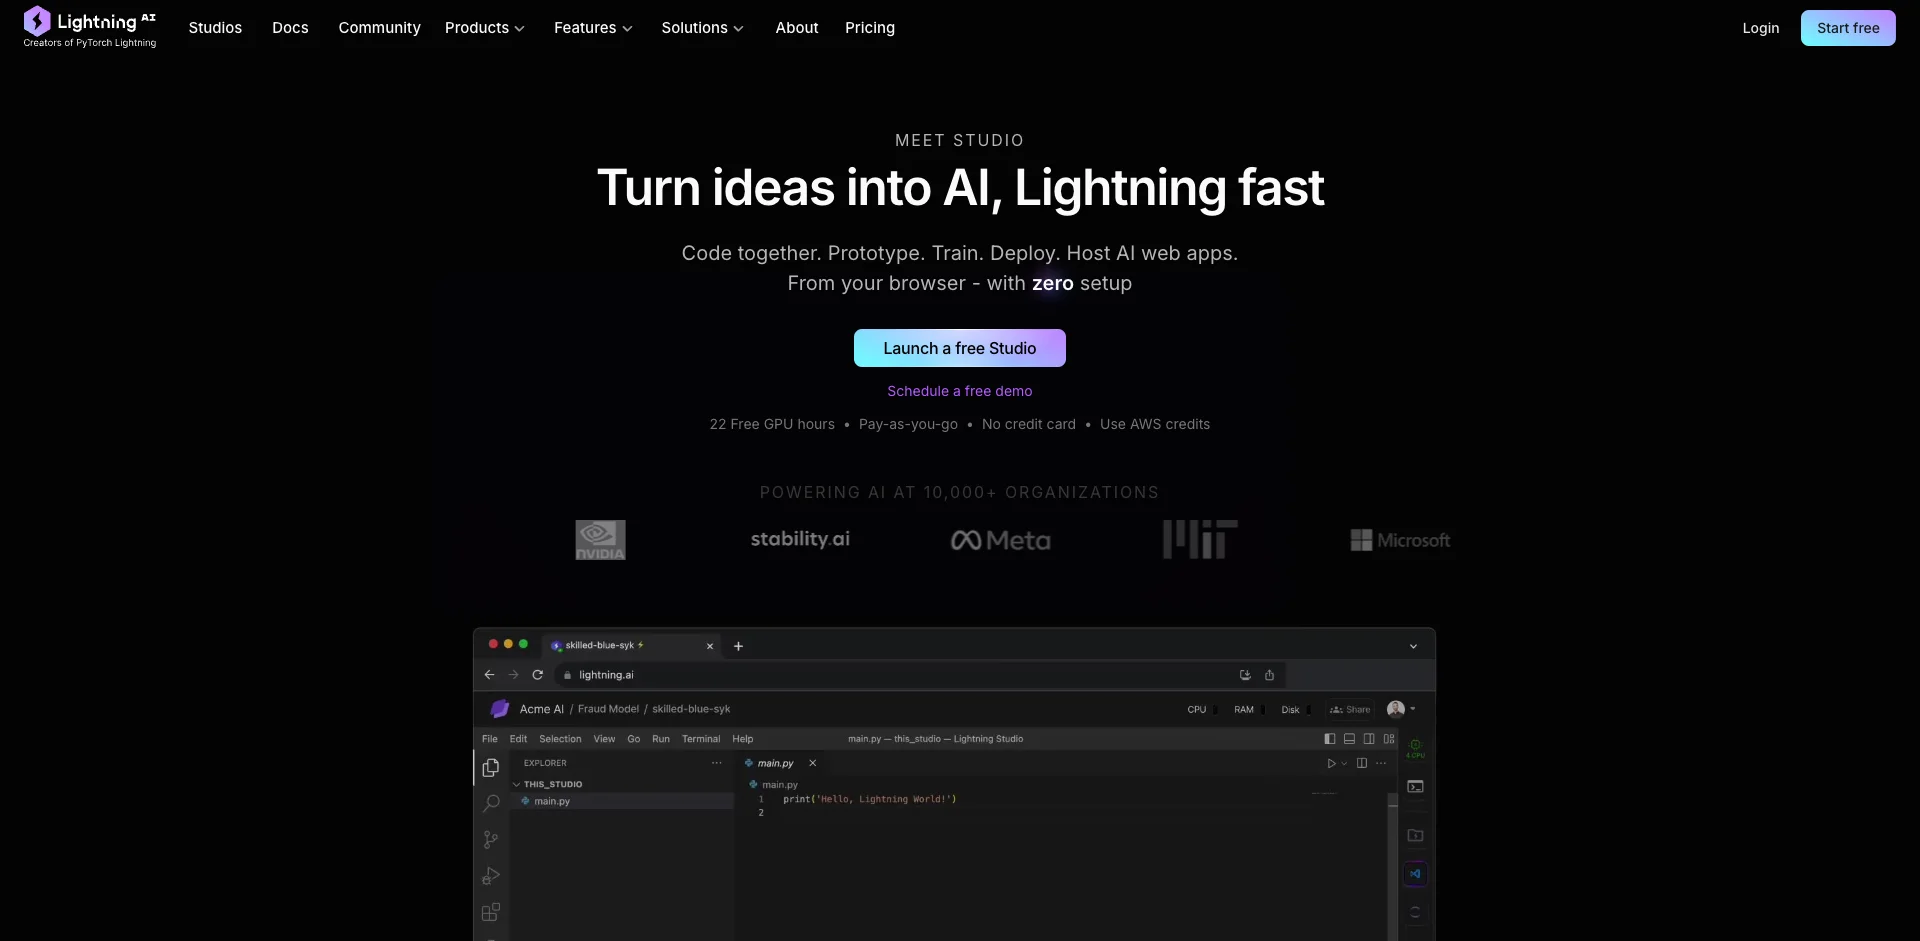
Task: Click the skilled-blue-syk breadcrumb
Action: [x=691, y=709]
